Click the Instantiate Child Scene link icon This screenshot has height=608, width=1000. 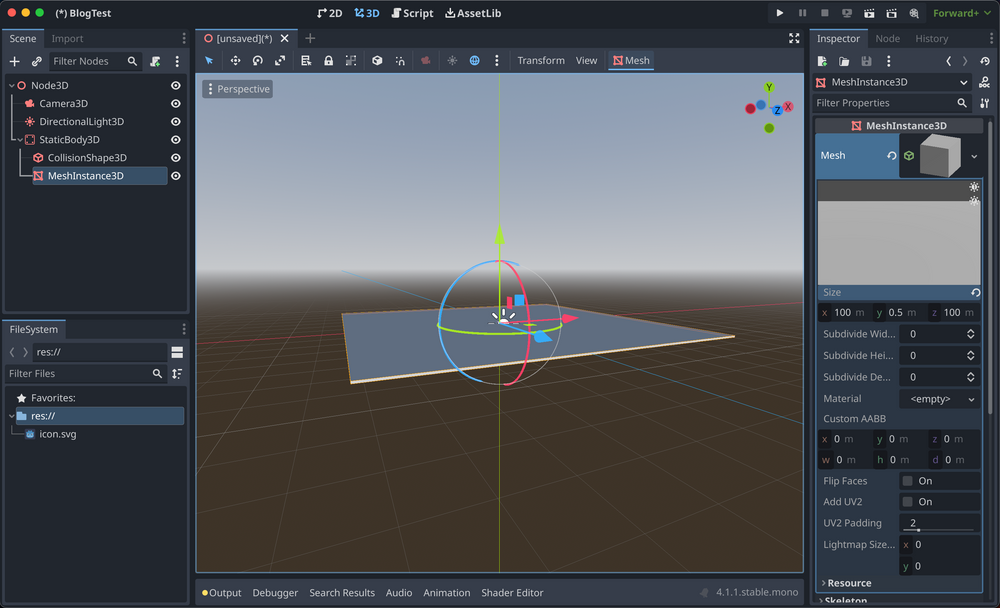point(36,61)
